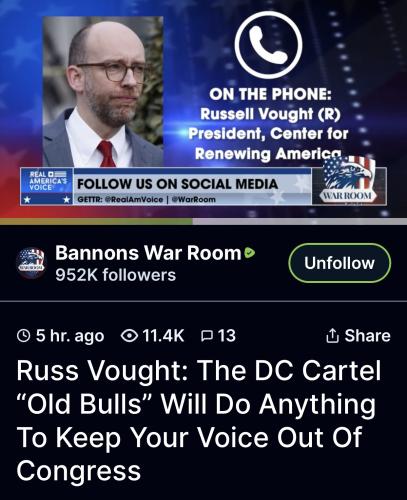Open the Share option
407x500 pixels.
(358, 336)
